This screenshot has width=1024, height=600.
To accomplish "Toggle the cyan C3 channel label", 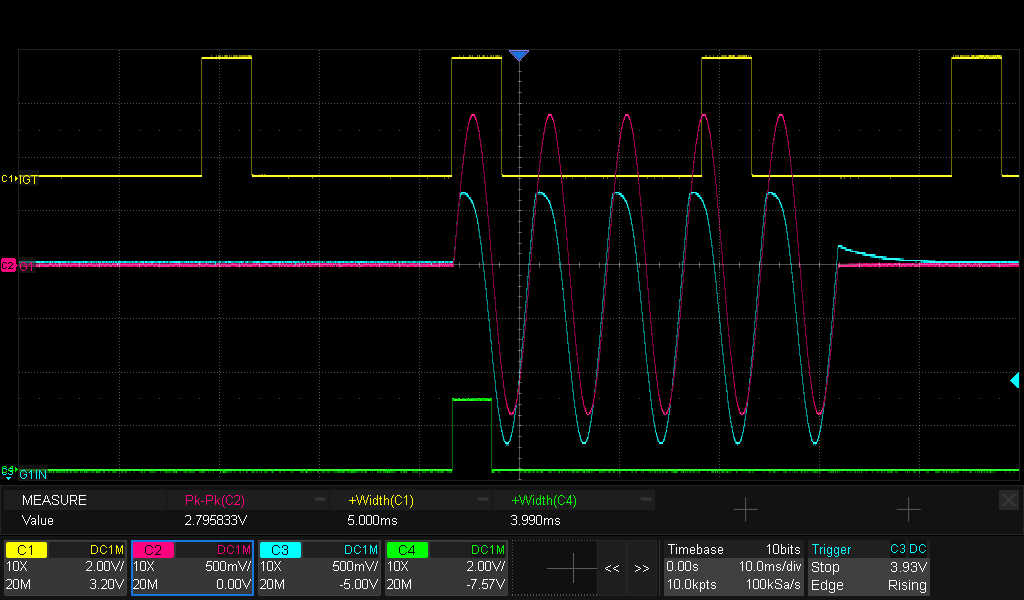I will [280, 550].
